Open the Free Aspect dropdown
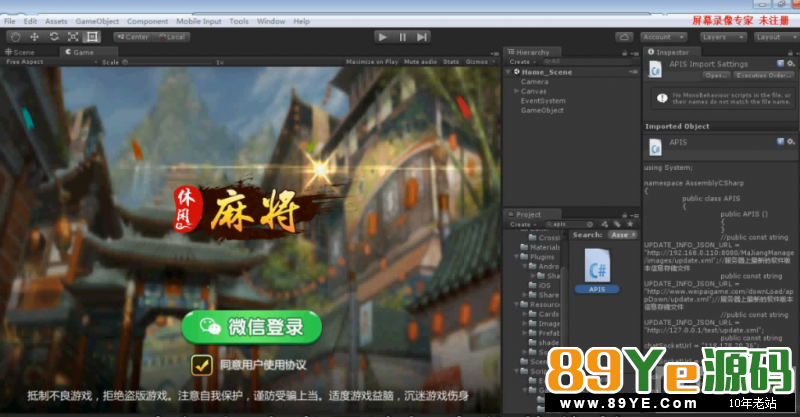This screenshot has width=800, height=417. pyautogui.click(x=51, y=62)
